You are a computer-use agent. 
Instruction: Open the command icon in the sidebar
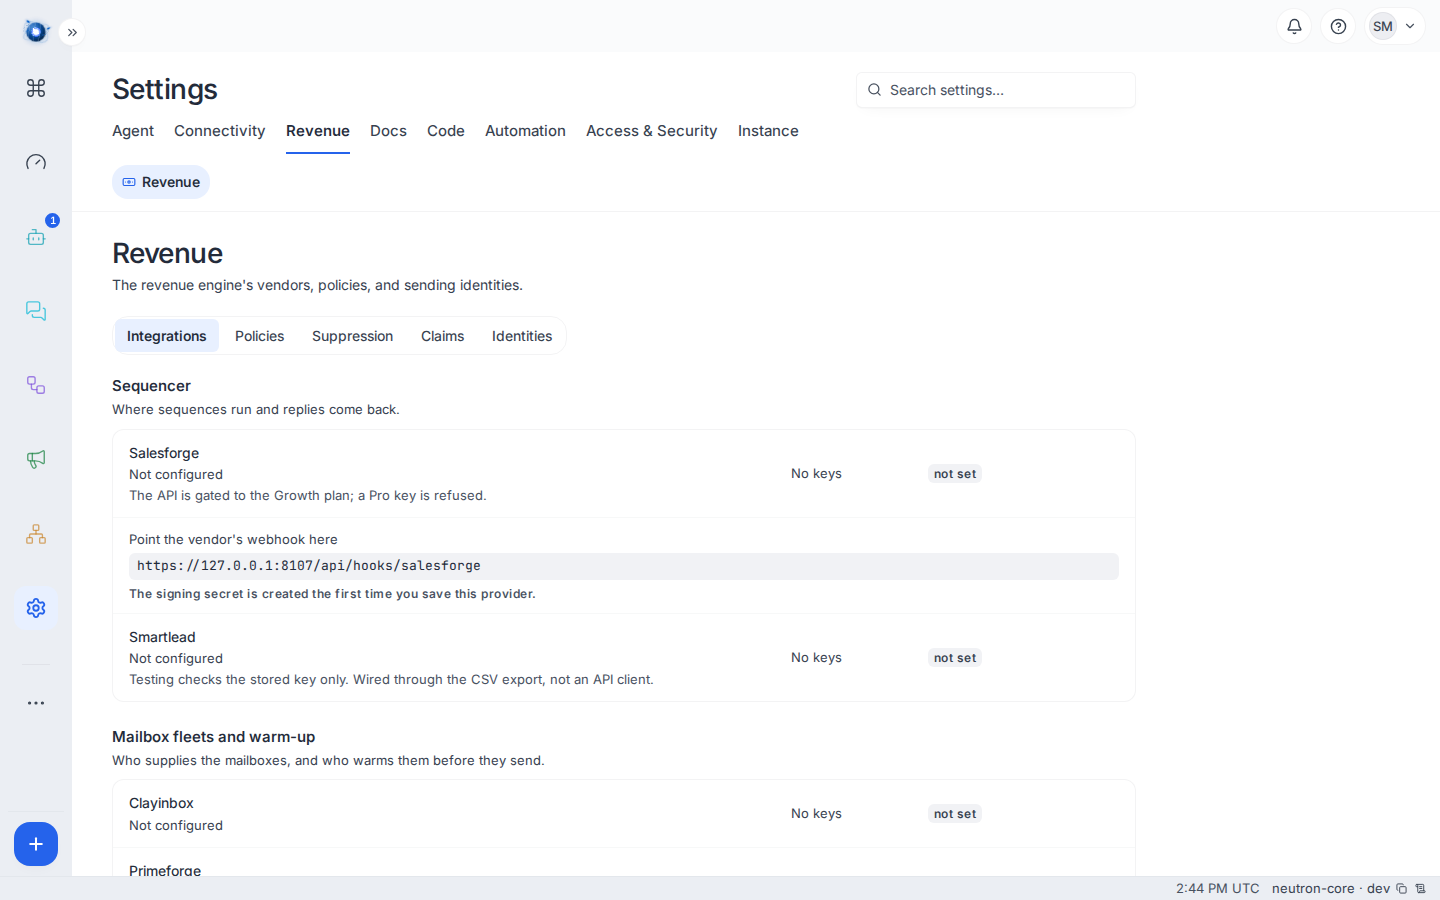click(36, 88)
